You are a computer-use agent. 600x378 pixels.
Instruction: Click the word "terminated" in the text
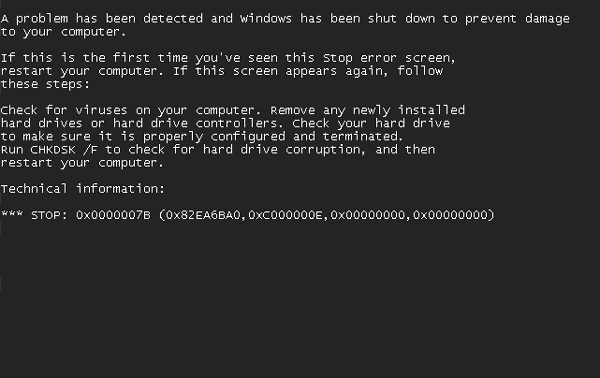360,137
